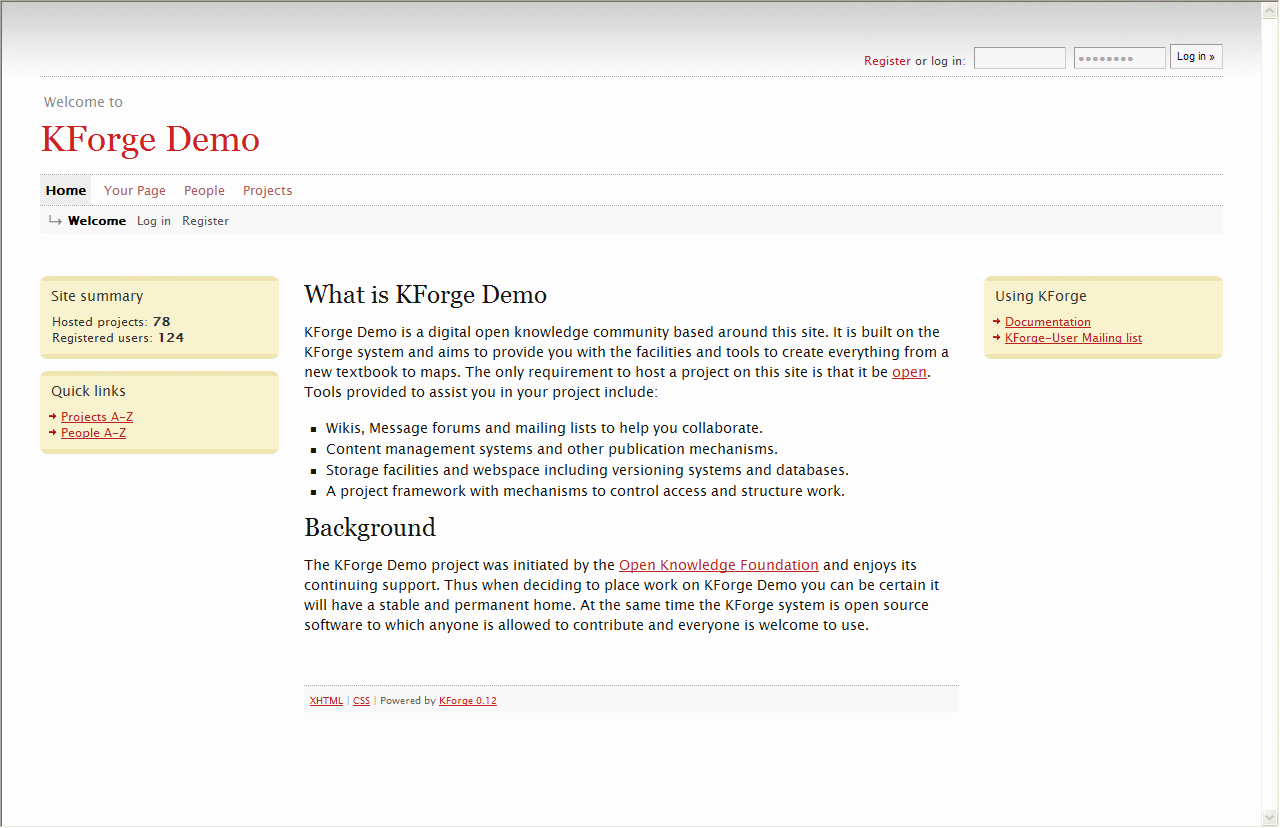The width and height of the screenshot is (1280, 828).
Task: Click arrow icon beside KForge-User Mailing list
Action: point(997,337)
